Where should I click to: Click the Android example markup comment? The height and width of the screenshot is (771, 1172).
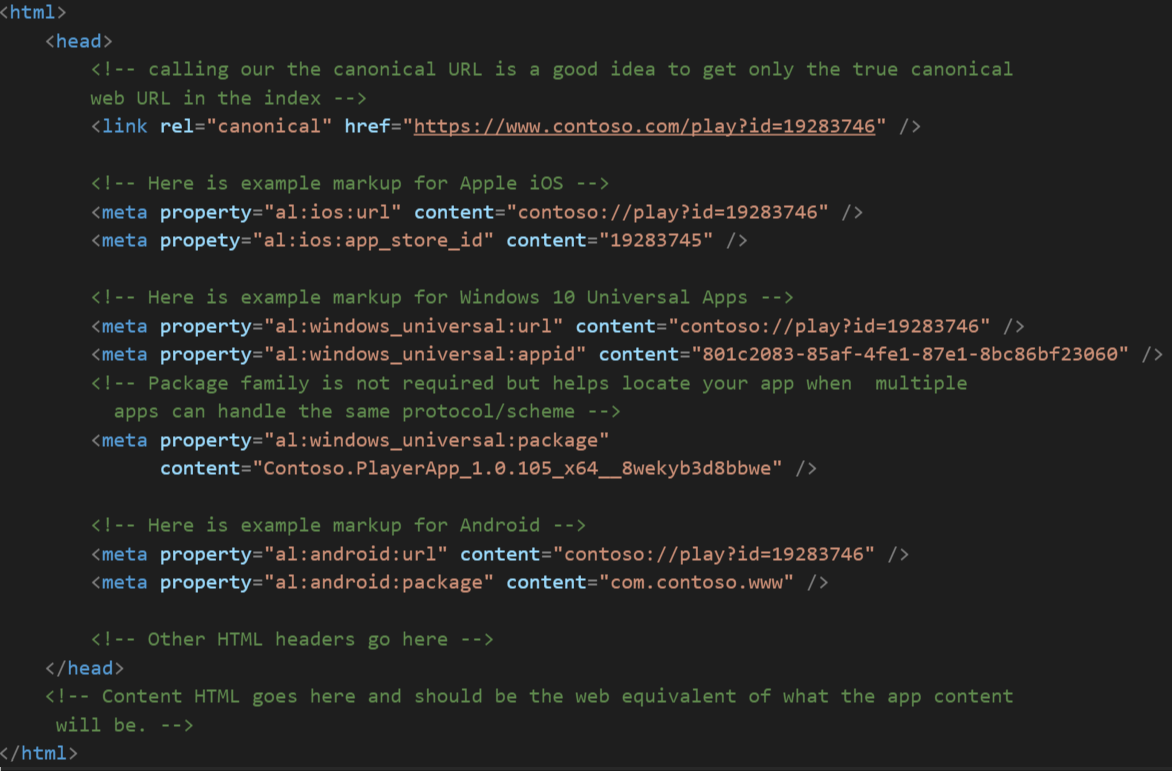pyautogui.click(x=338, y=525)
